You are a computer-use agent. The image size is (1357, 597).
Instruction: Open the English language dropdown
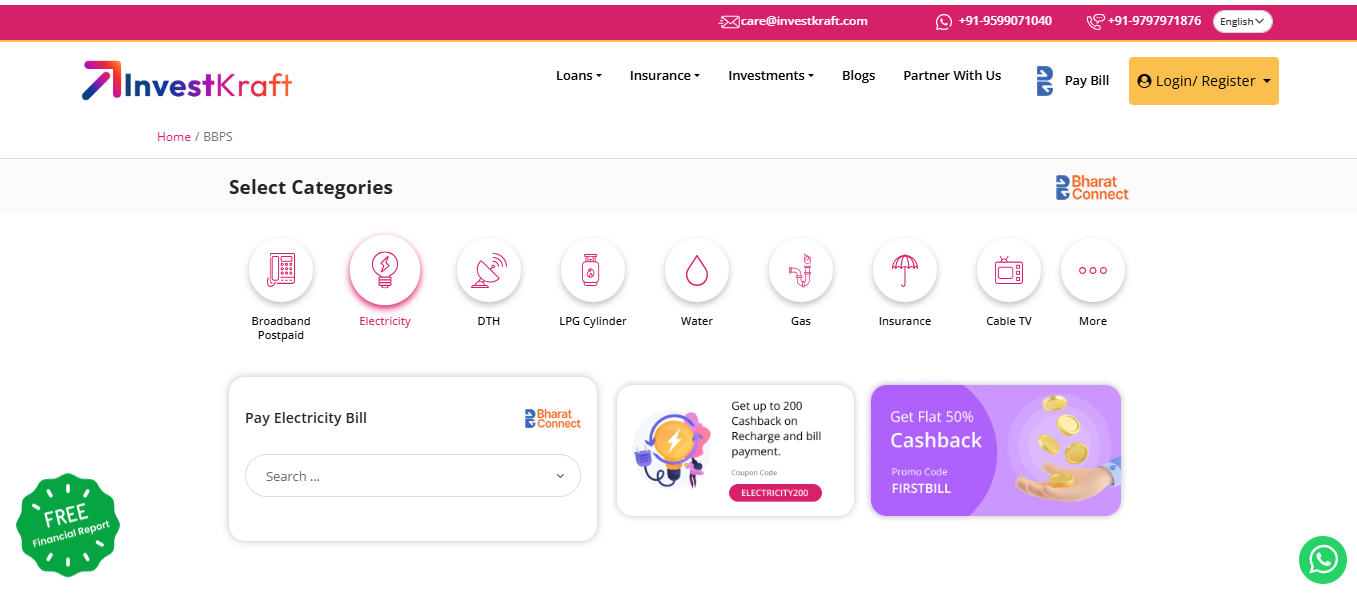click(x=1243, y=21)
